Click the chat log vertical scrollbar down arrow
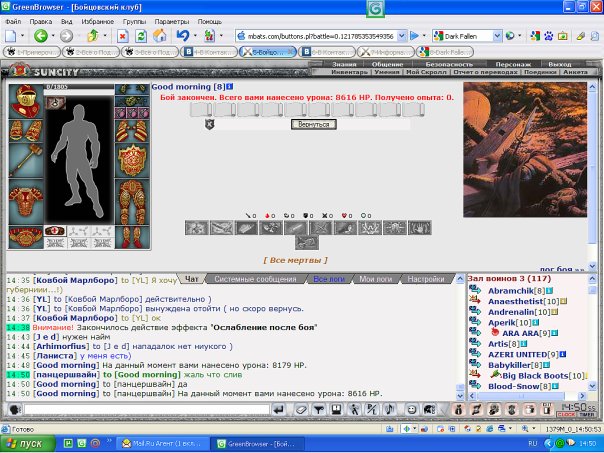 460,396
